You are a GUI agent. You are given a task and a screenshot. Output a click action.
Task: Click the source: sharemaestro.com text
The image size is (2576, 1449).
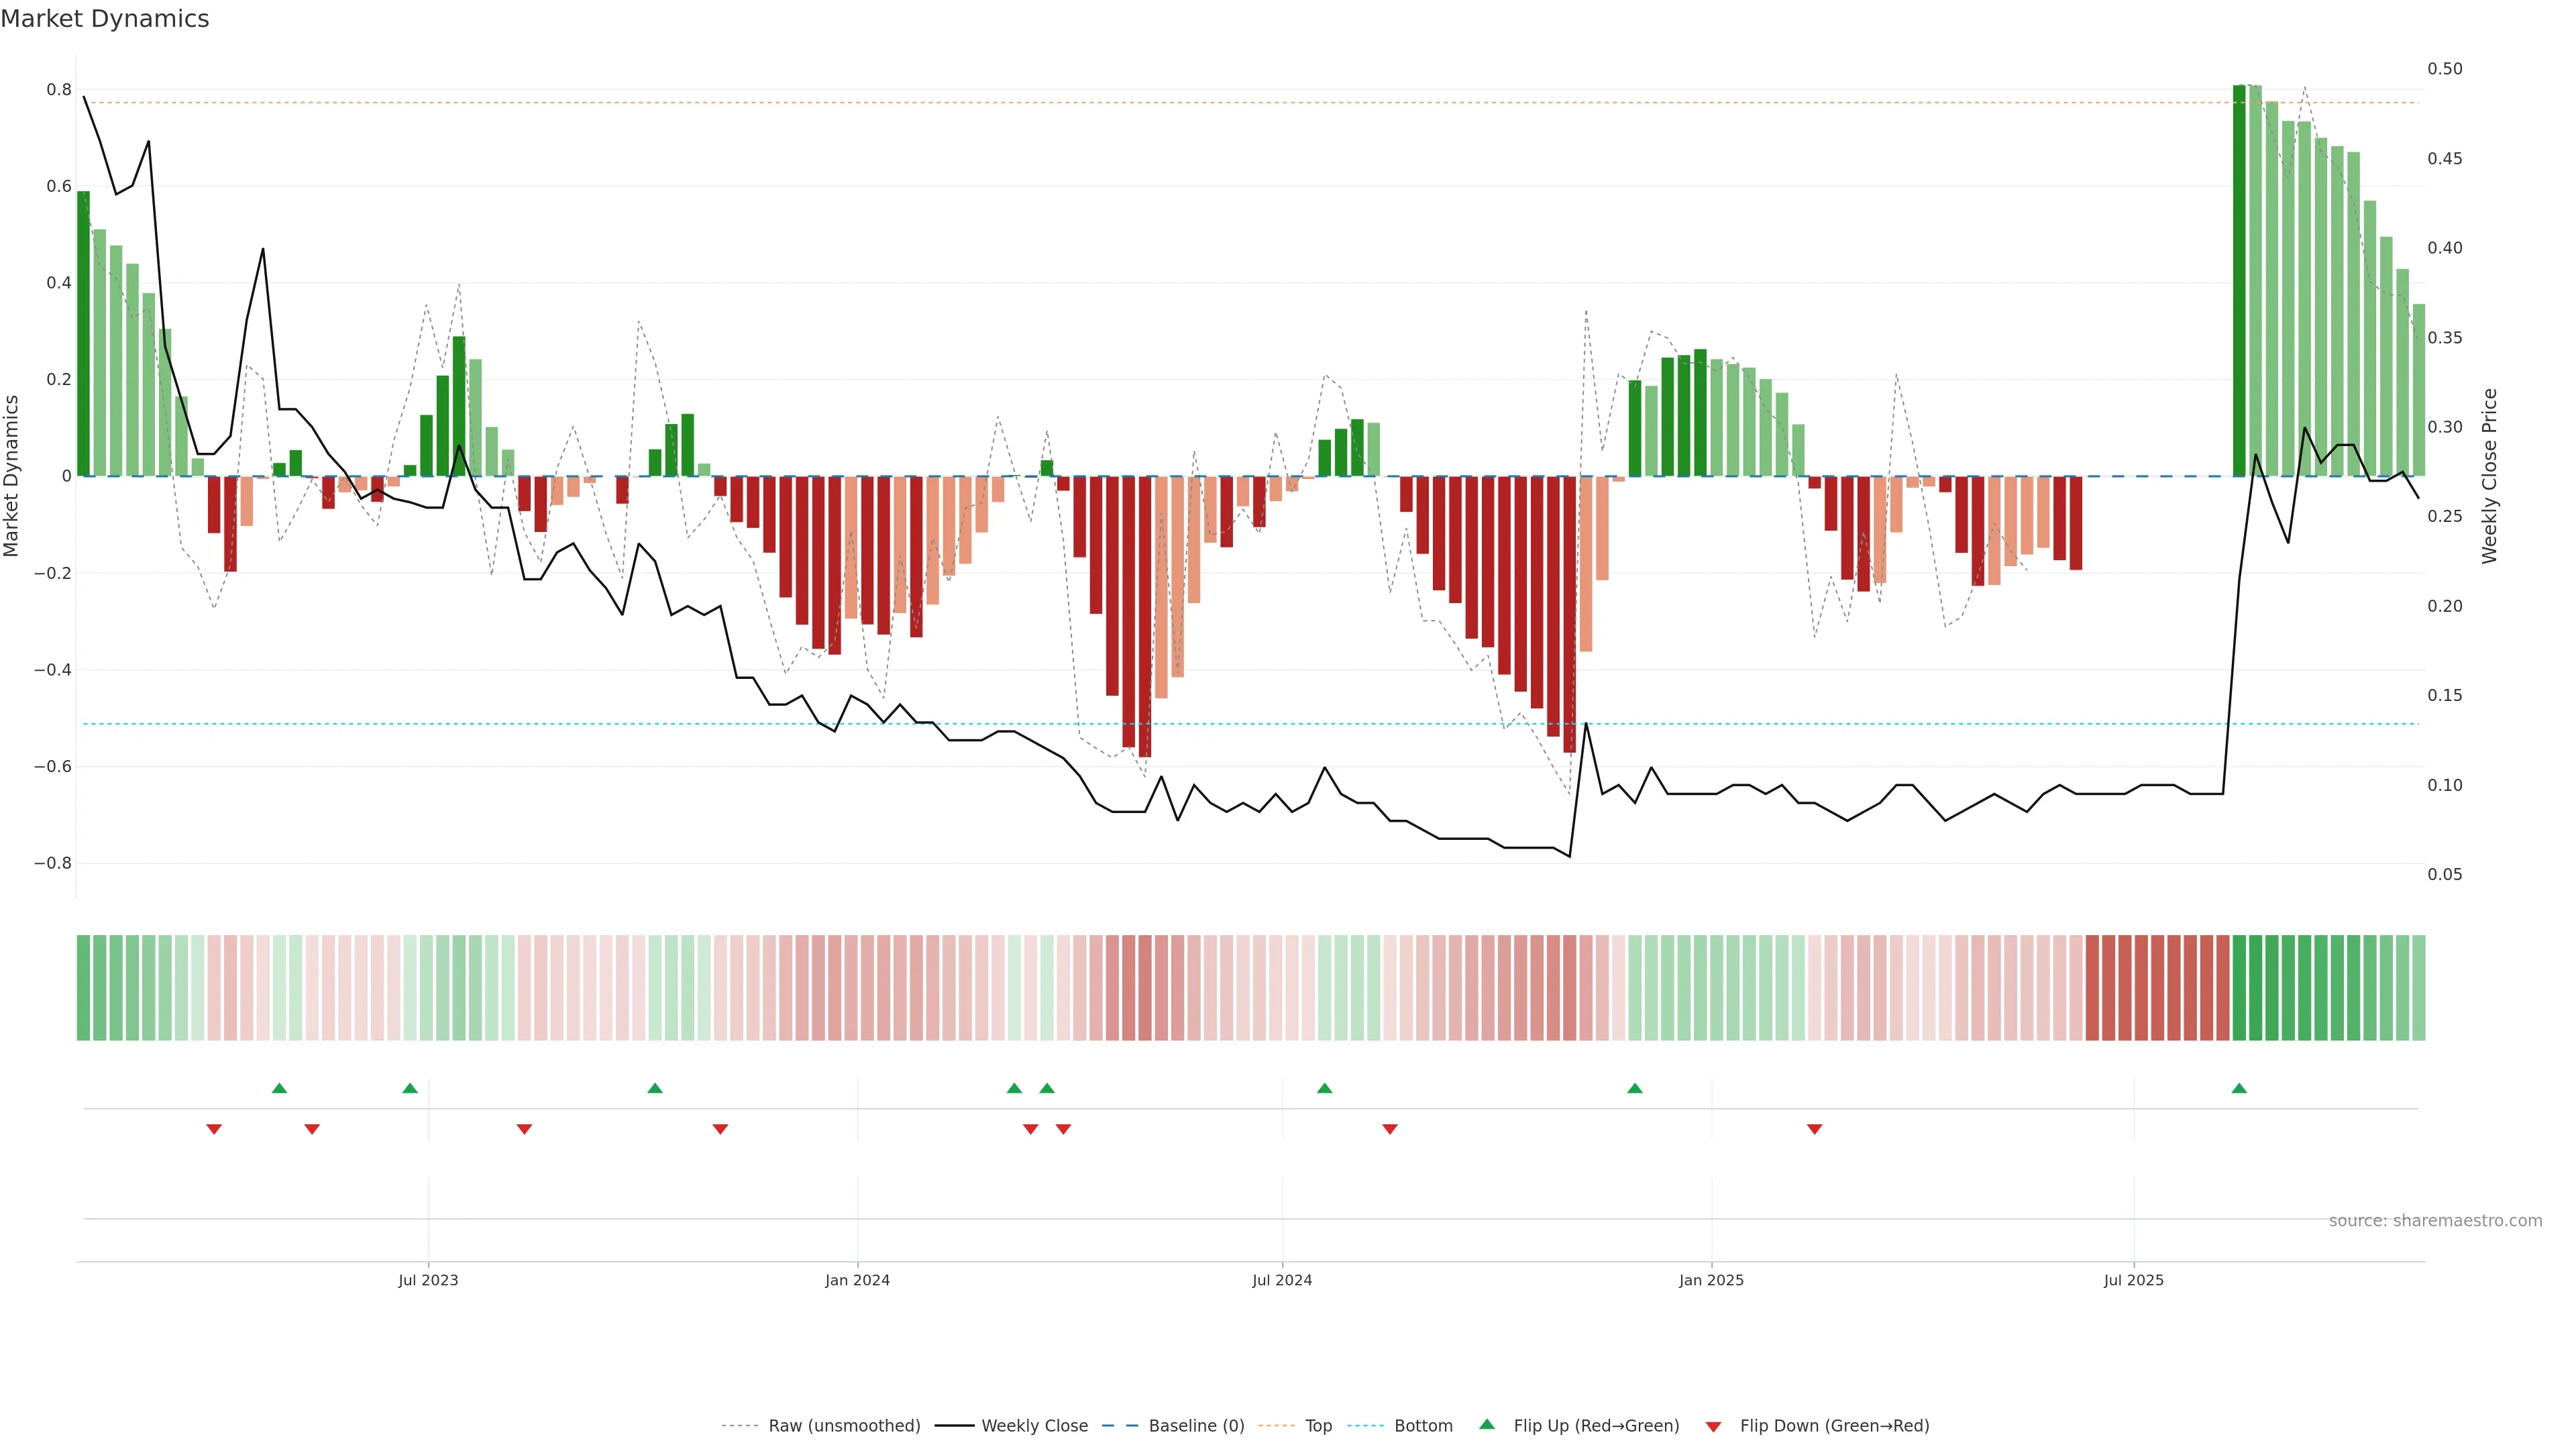2435,1221
